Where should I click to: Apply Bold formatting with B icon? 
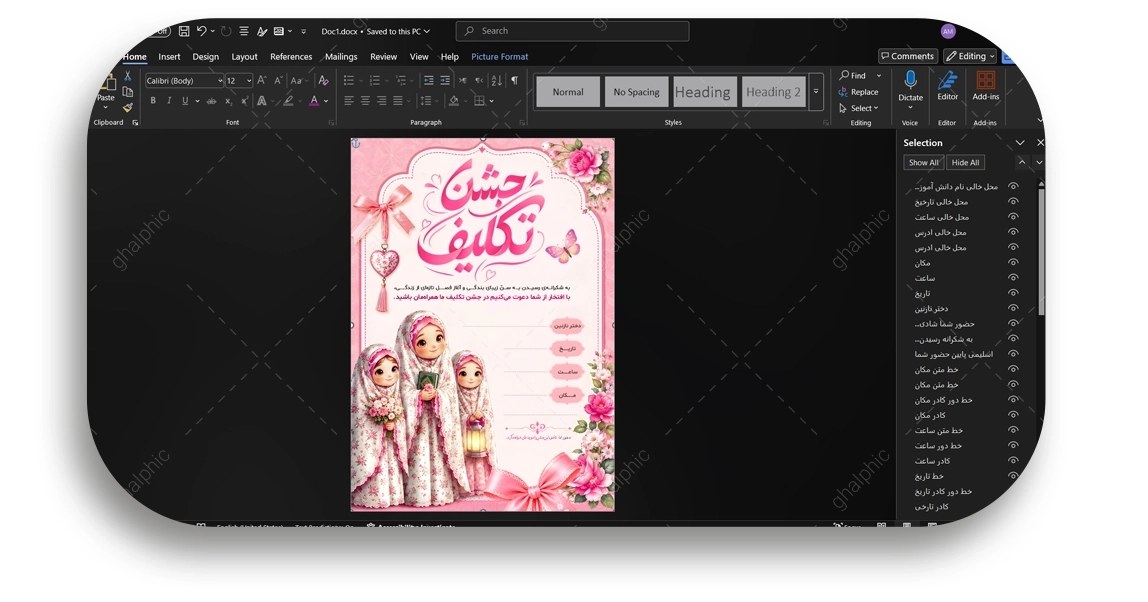click(x=153, y=101)
